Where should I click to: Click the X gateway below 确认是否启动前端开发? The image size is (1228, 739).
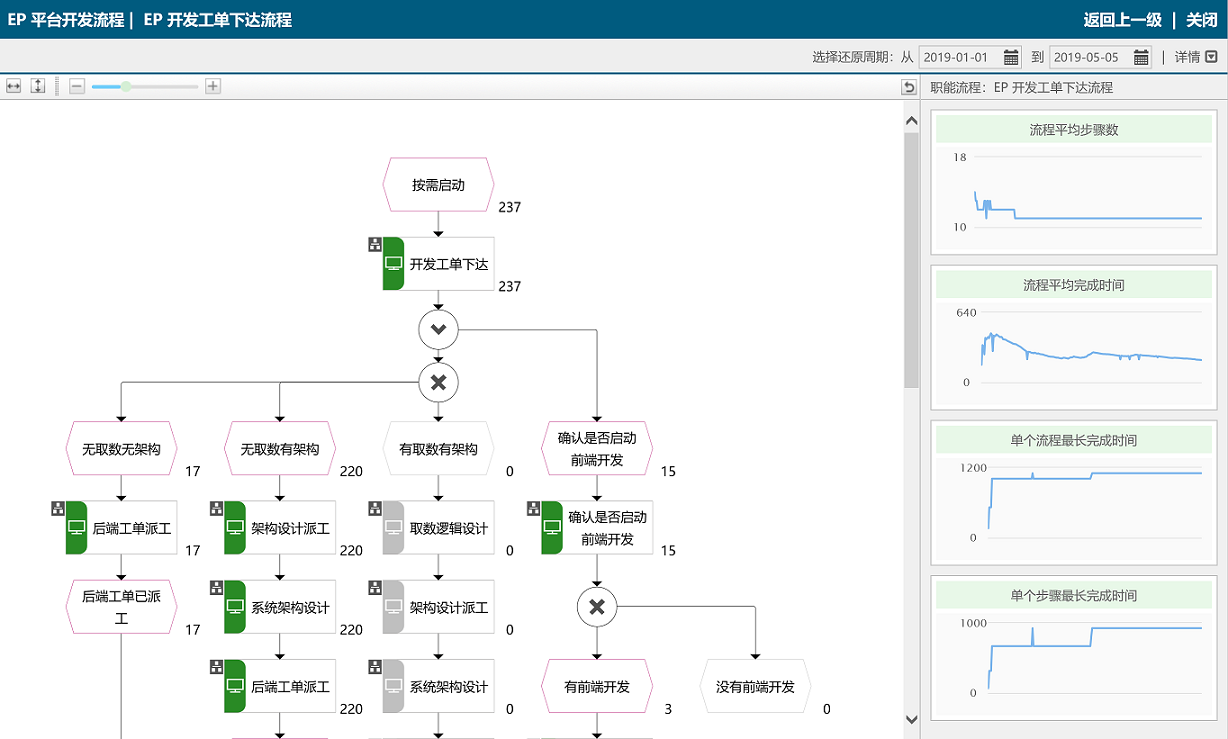pyautogui.click(x=597, y=606)
